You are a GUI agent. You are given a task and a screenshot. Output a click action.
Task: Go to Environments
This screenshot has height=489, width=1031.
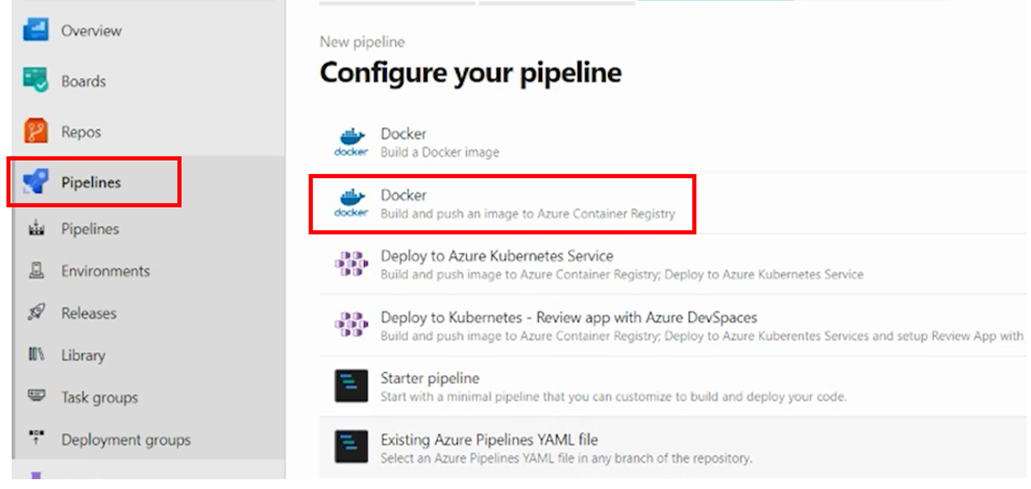coord(105,271)
